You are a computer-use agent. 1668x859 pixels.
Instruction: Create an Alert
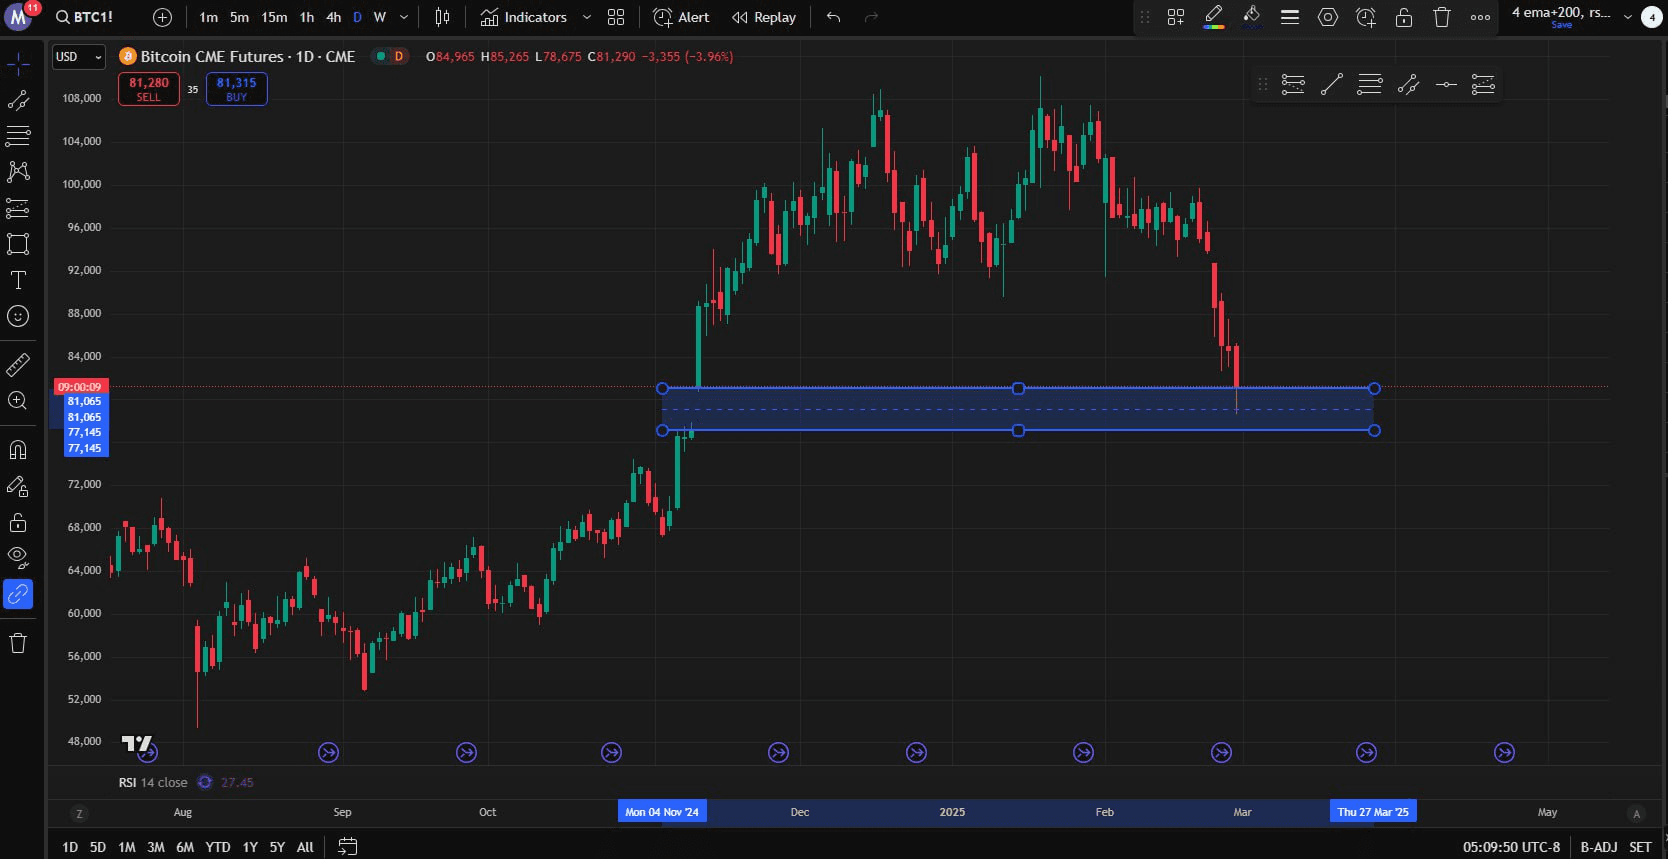click(x=681, y=17)
